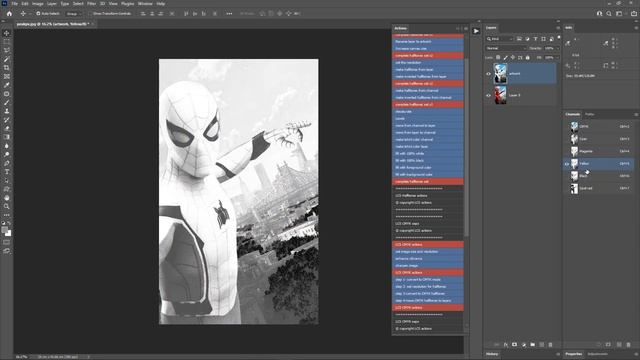The height and width of the screenshot is (360, 640).
Task: Switch to the Adjustments tab
Action: pyautogui.click(x=598, y=354)
